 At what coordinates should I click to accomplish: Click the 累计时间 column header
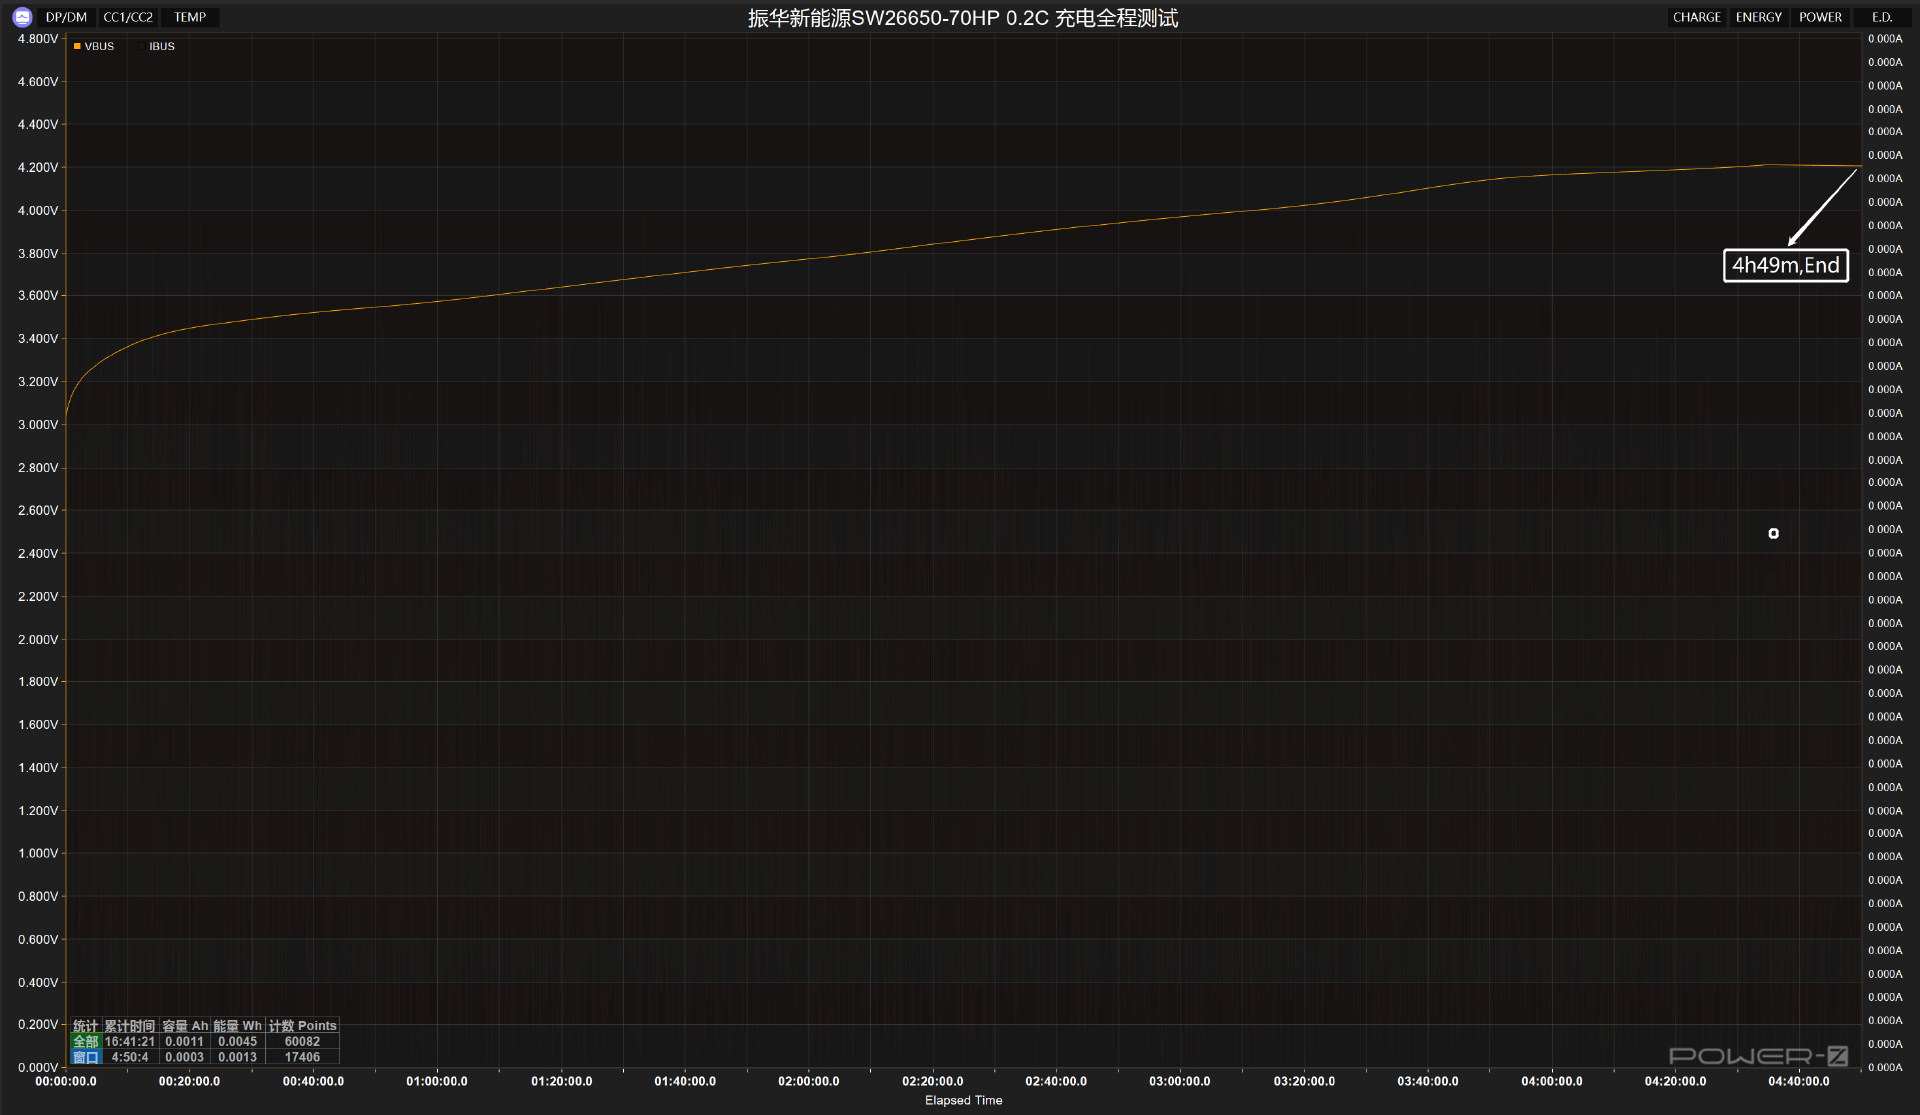coord(130,1026)
